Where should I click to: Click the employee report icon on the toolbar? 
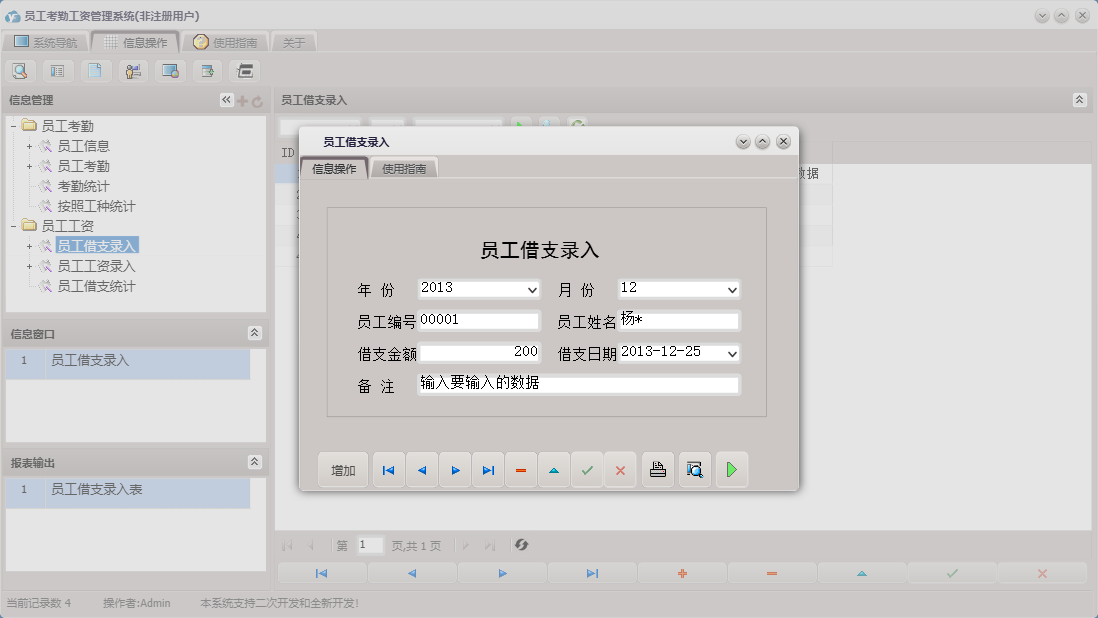tap(133, 70)
